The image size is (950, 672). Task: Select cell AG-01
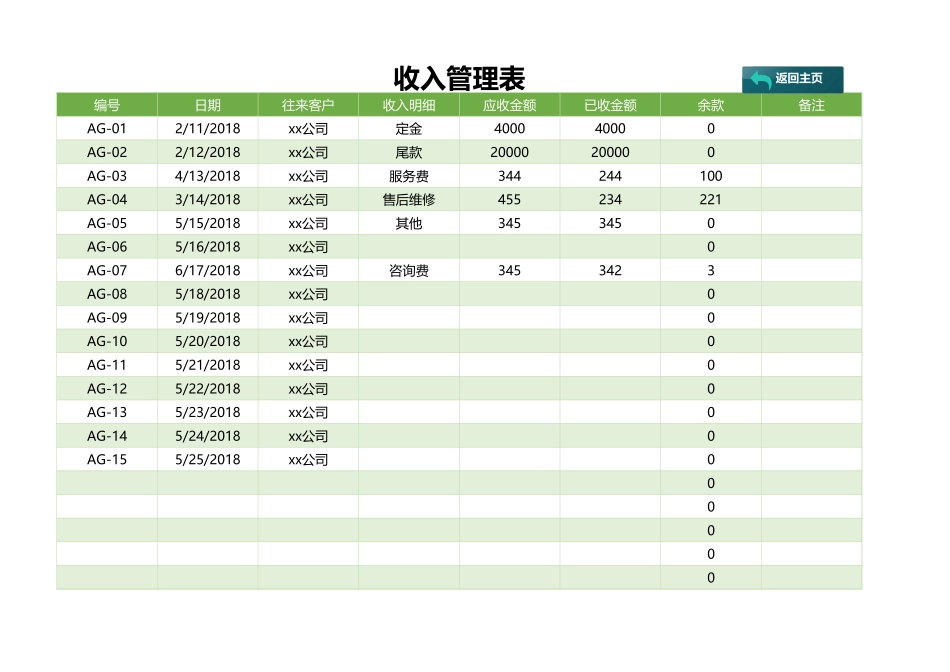pos(107,128)
